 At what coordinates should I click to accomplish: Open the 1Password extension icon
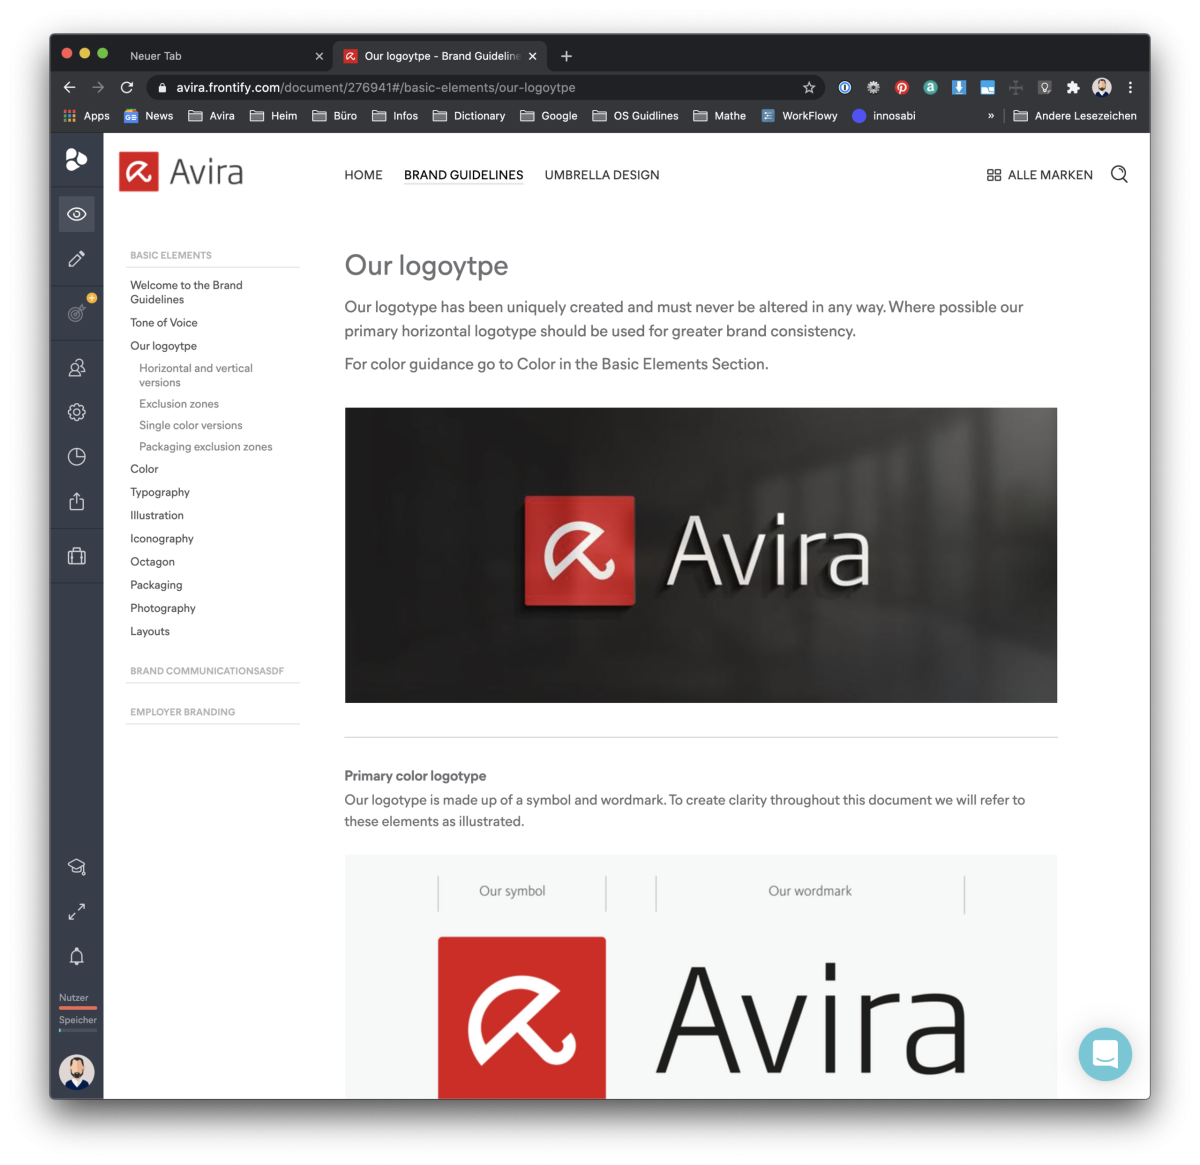tap(844, 87)
